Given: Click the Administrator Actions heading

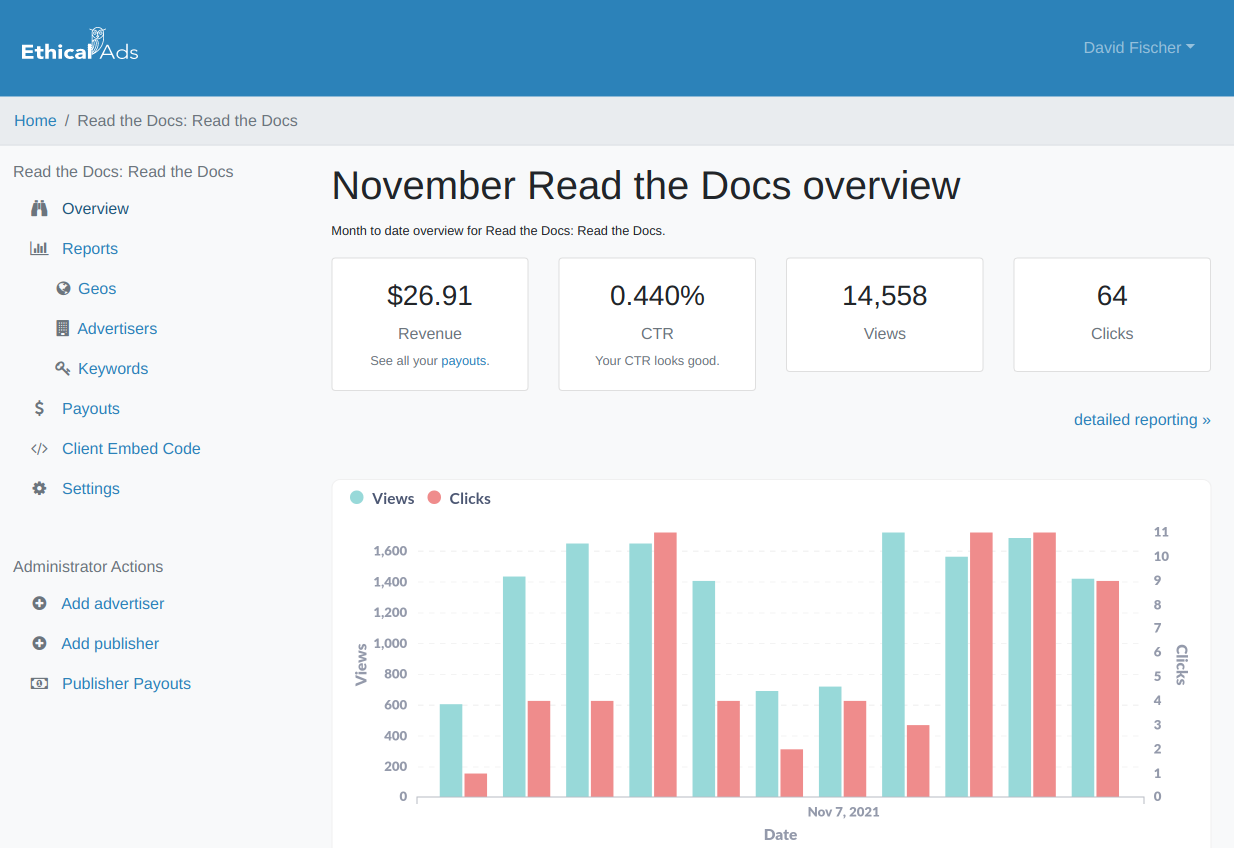Looking at the screenshot, I should [88, 567].
